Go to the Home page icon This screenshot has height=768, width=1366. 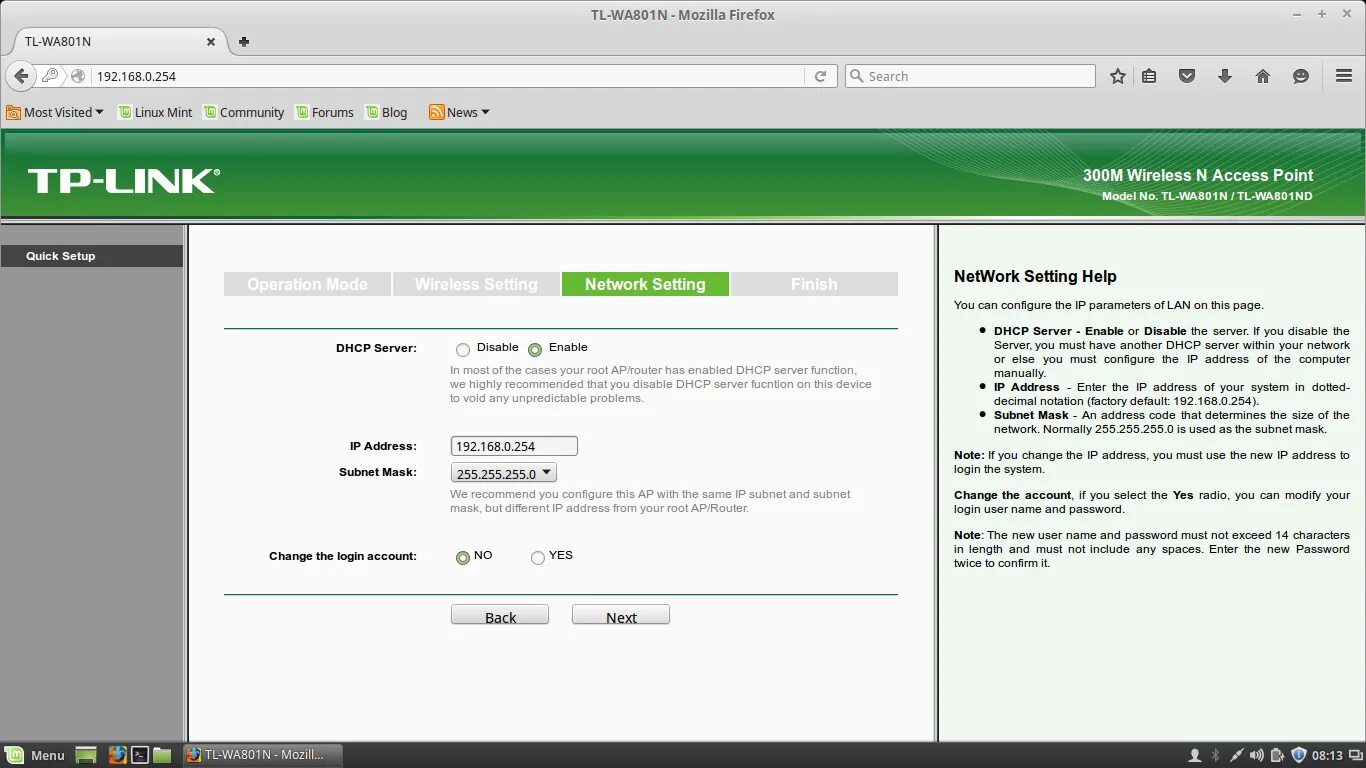tap(1263, 76)
